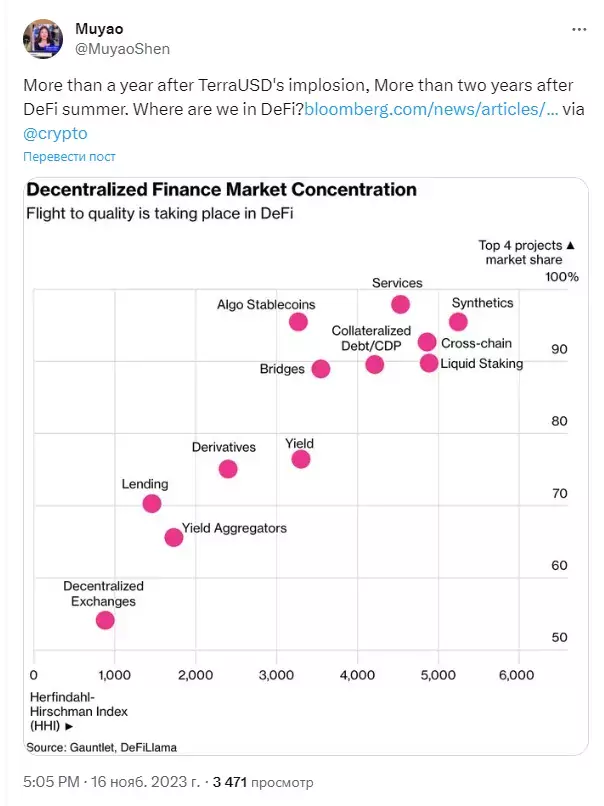Click the post timestamp 5:05 PM
This screenshot has width=604, height=806.
tap(51, 782)
